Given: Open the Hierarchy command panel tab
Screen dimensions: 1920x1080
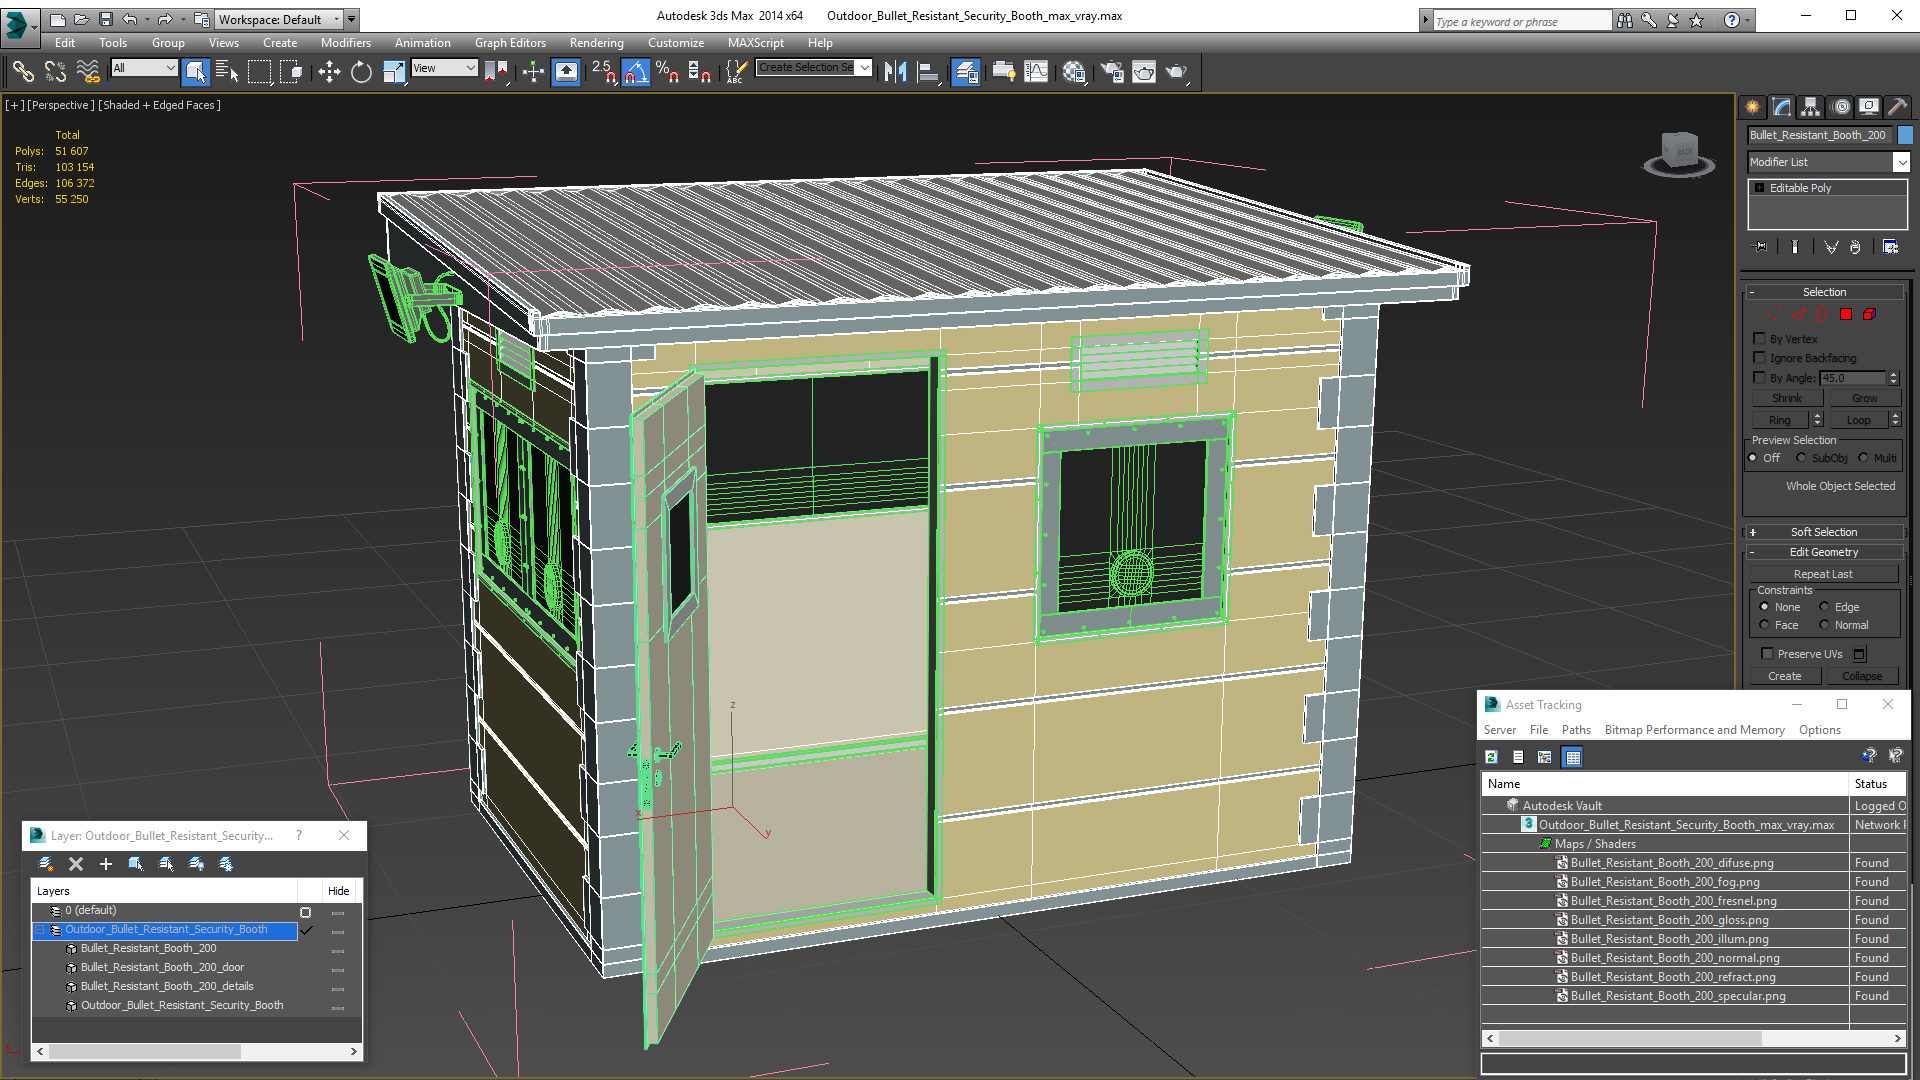Looking at the screenshot, I should point(1810,107).
